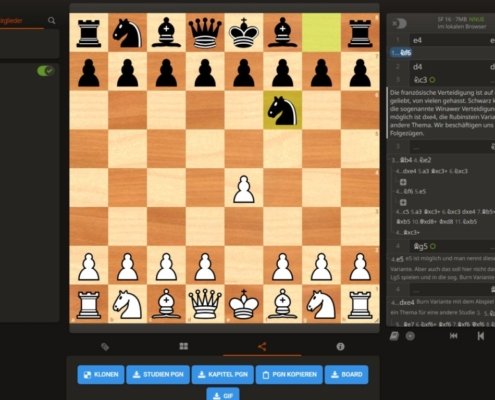Open the opening explorer book icon
495x400 pixels.
(x=394, y=336)
